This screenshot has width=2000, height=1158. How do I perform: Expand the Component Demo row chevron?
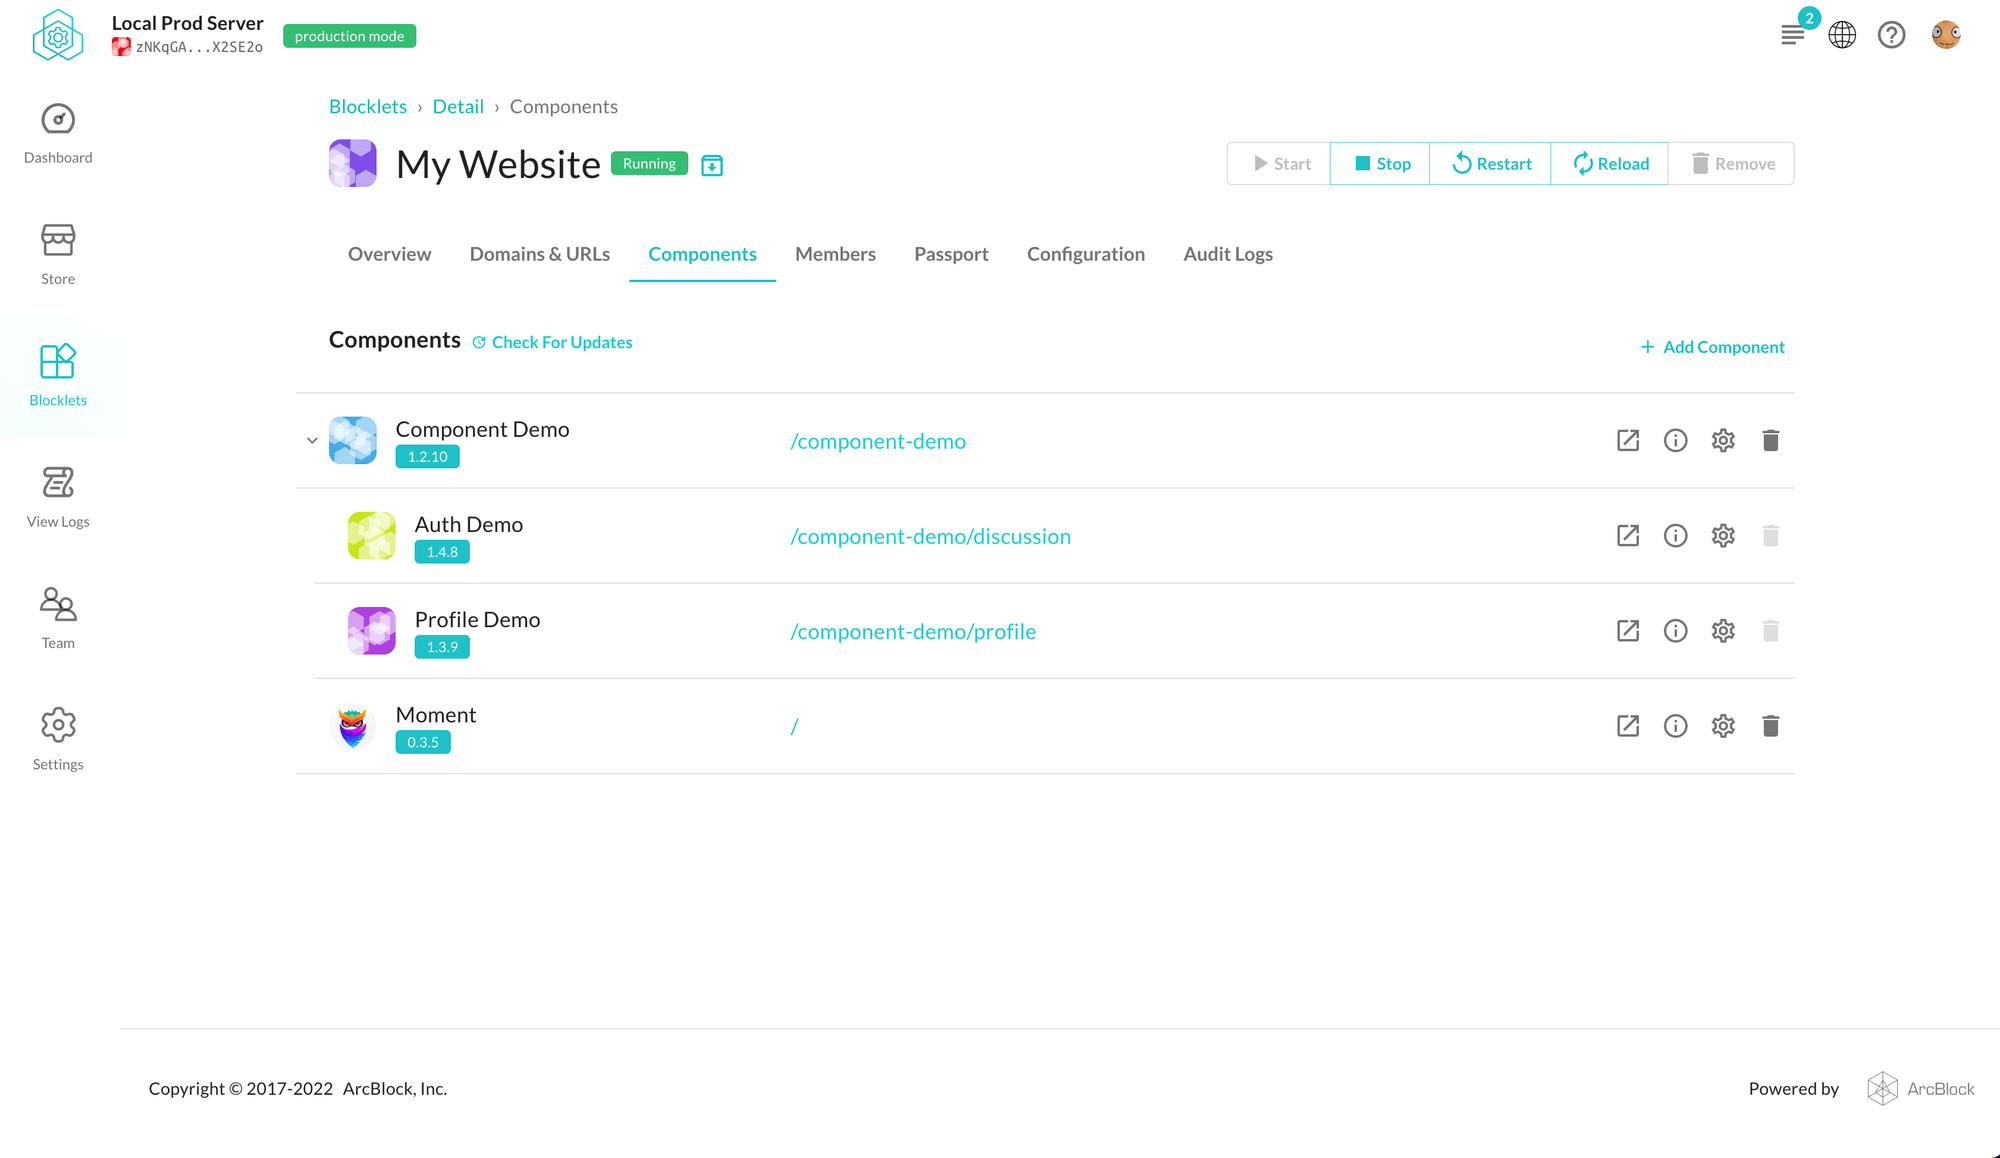coord(310,440)
